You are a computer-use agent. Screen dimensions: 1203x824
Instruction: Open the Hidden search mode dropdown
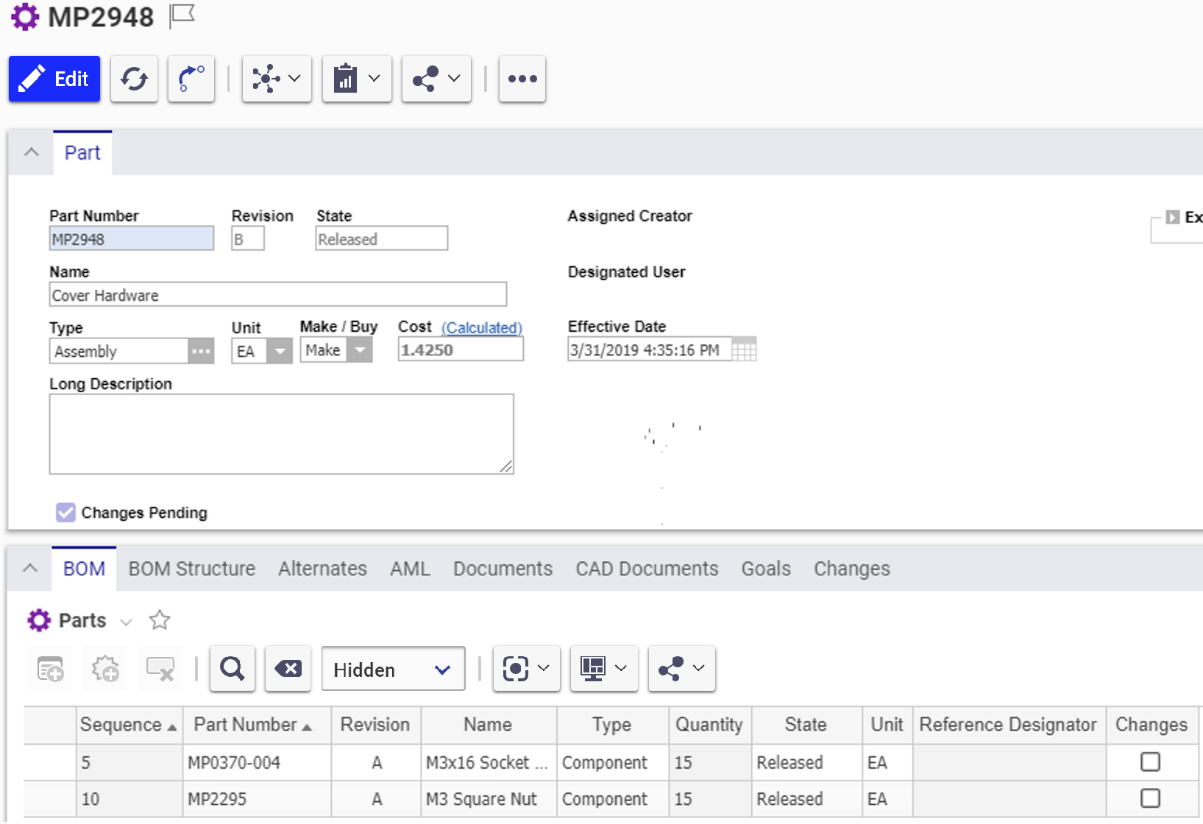click(x=393, y=669)
